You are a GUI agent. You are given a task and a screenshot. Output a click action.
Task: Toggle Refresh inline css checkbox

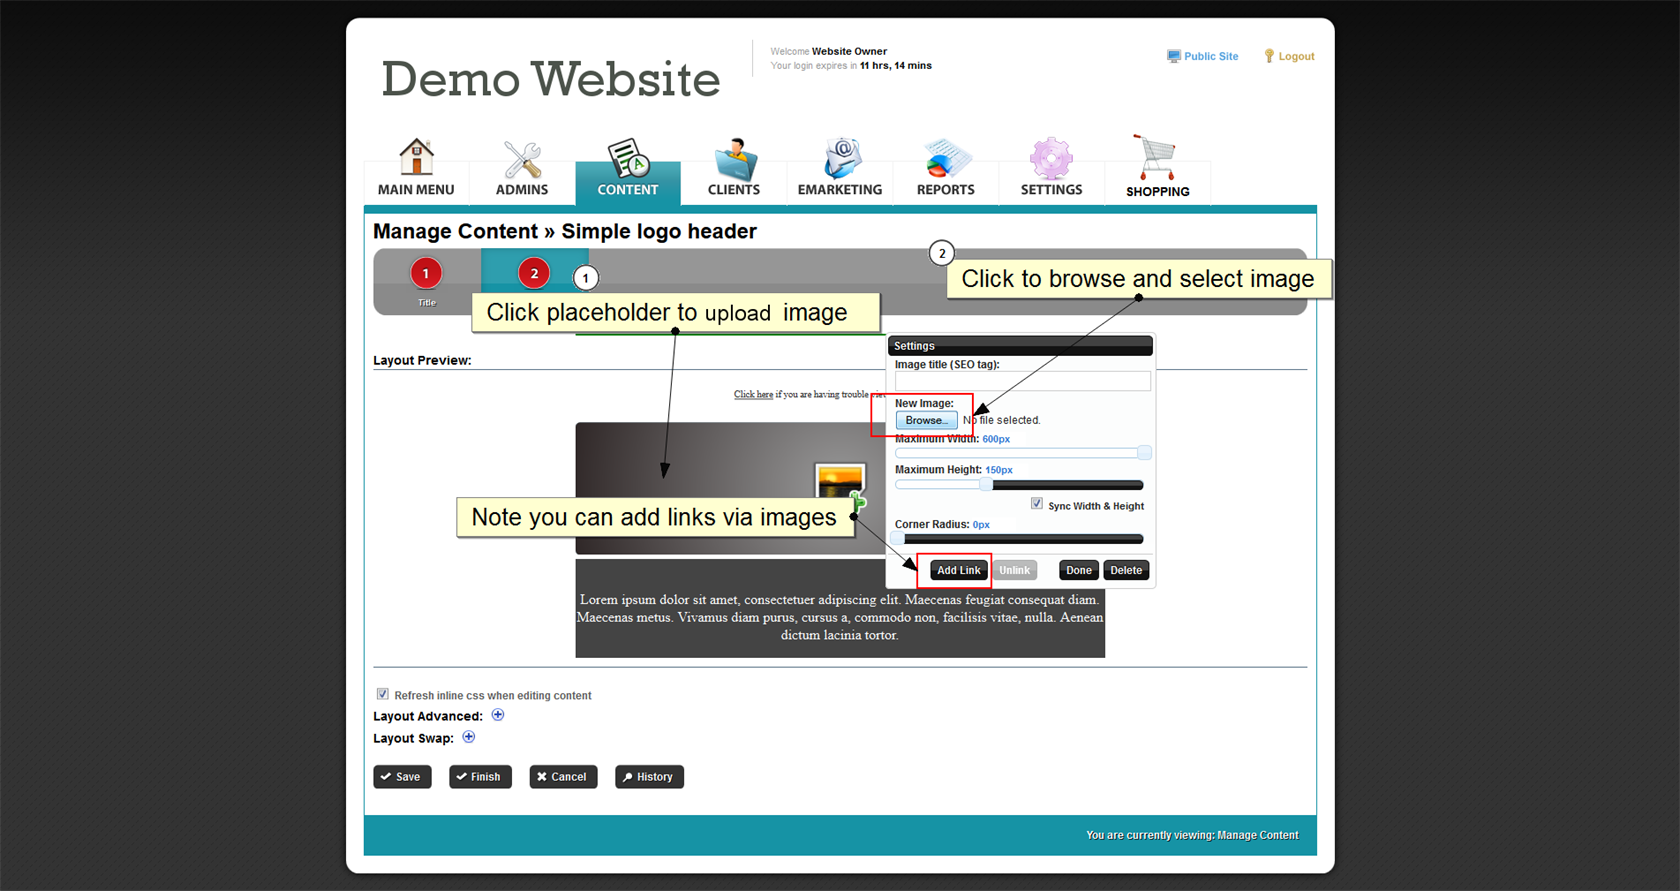click(382, 694)
